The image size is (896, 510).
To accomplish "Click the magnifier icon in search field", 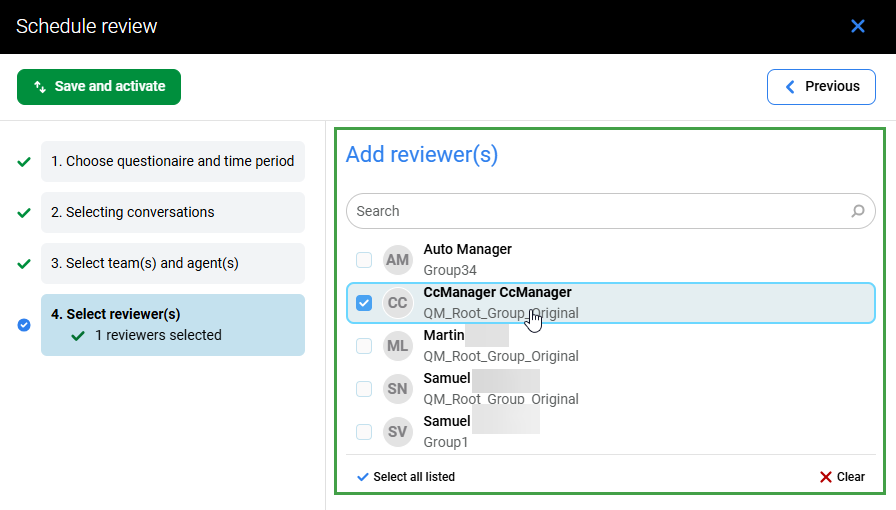I will [857, 211].
